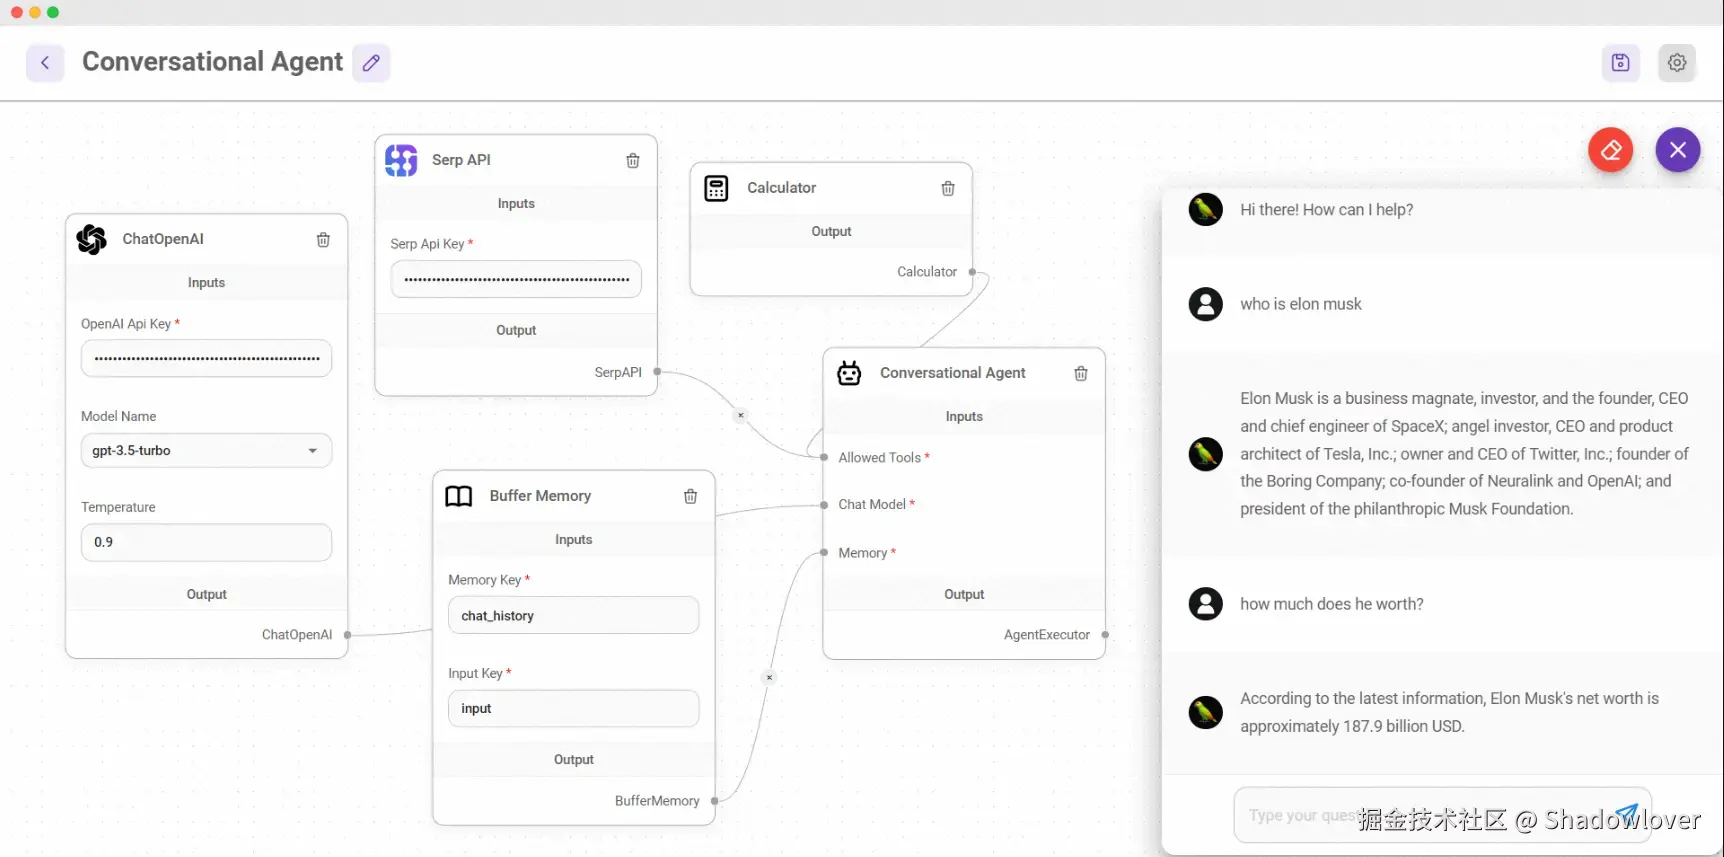The image size is (1724, 857).
Task: Click the Temperature field showing 0.9
Action: click(x=206, y=542)
